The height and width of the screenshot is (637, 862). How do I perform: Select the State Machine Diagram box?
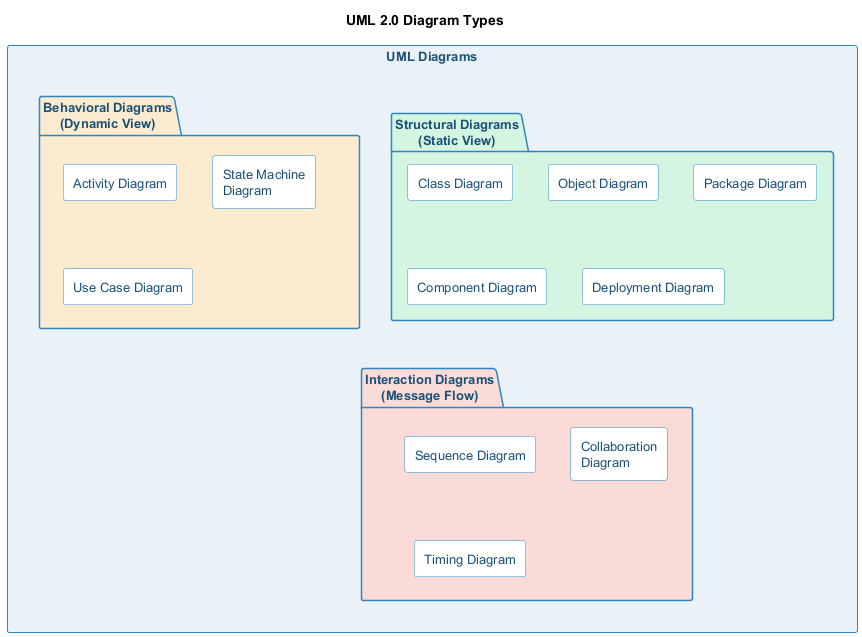coord(264,182)
